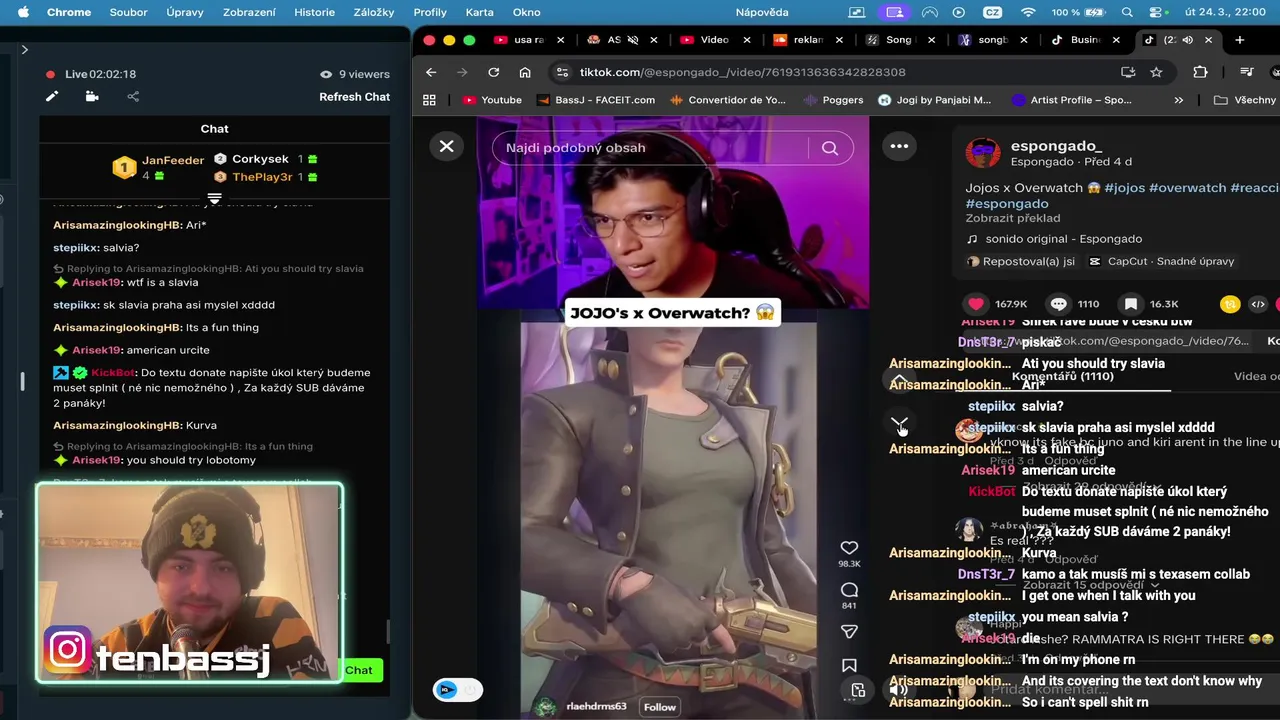The width and height of the screenshot is (1280, 720).
Task: Click the heart icon in the embedded video (98.3K)
Action: pos(849,548)
